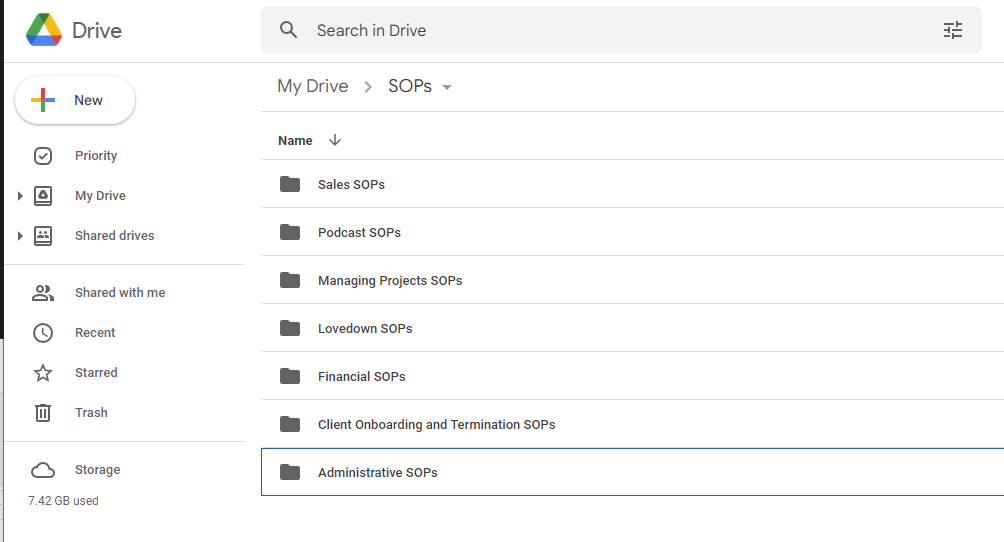Click the Starred star icon

point(43,373)
